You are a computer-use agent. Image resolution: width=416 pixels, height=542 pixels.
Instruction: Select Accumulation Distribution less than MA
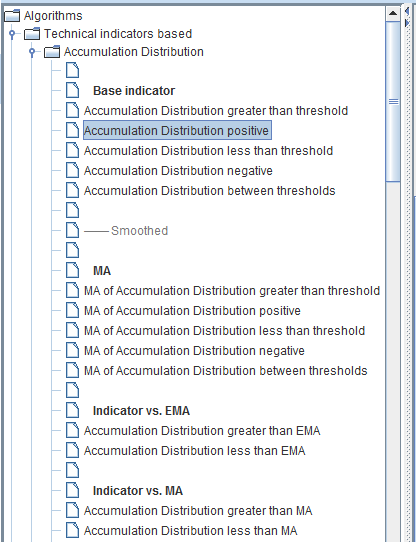tap(191, 531)
